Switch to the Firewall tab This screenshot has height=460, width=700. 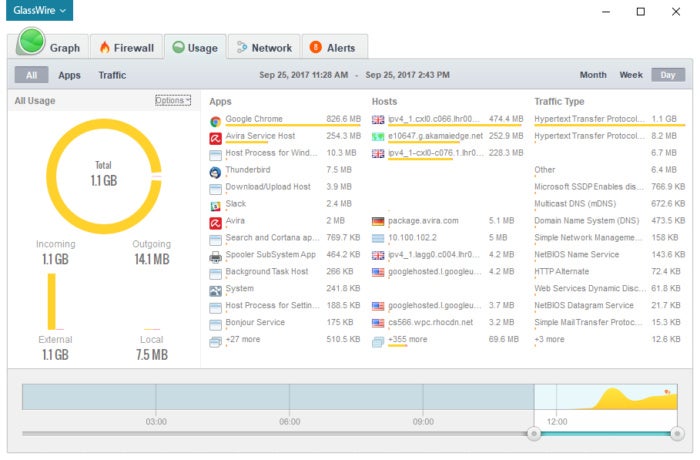(x=127, y=47)
